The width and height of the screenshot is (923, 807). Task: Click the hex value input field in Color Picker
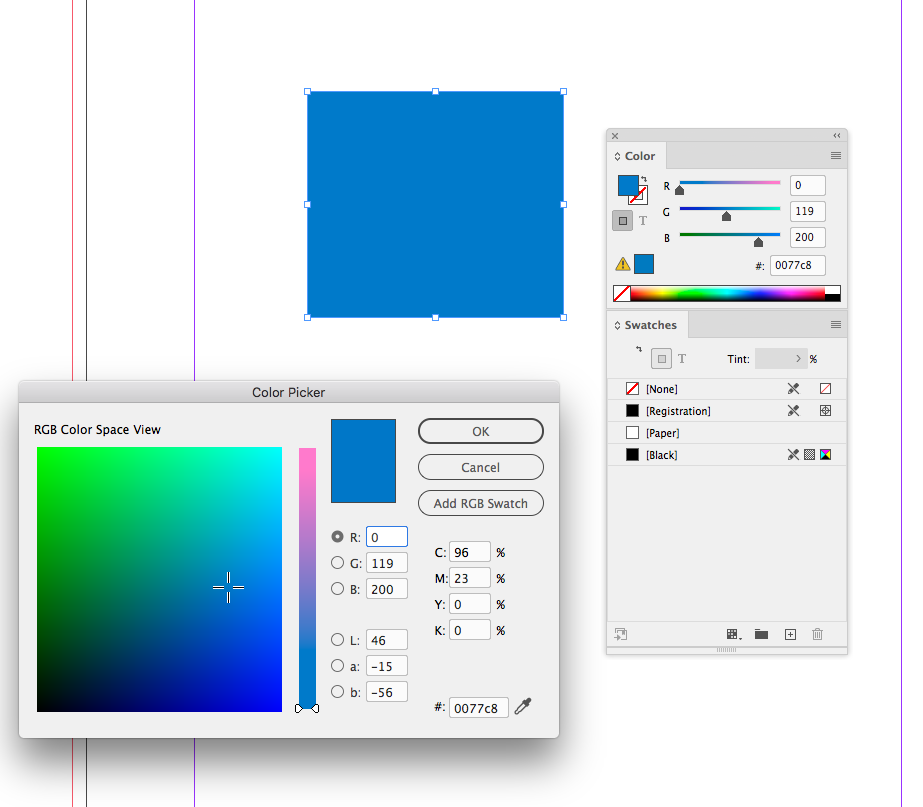[x=477, y=706]
